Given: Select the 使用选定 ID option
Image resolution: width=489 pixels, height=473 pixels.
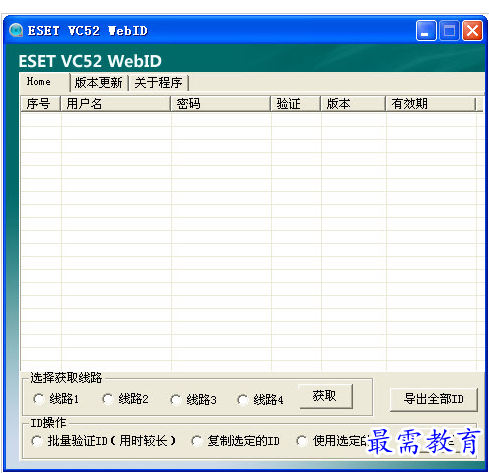Looking at the screenshot, I should point(302,441).
